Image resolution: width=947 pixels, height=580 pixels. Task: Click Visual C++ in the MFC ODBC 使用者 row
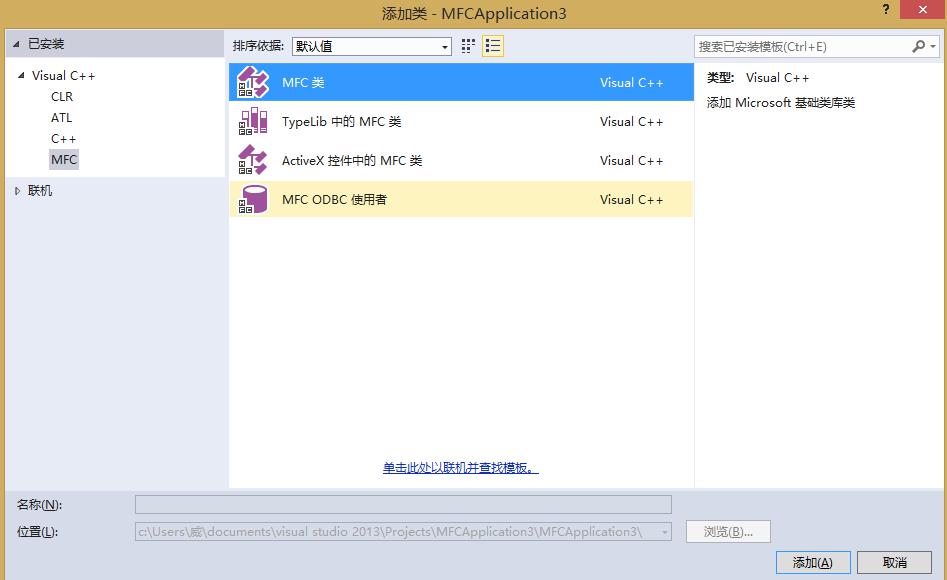pyautogui.click(x=631, y=199)
